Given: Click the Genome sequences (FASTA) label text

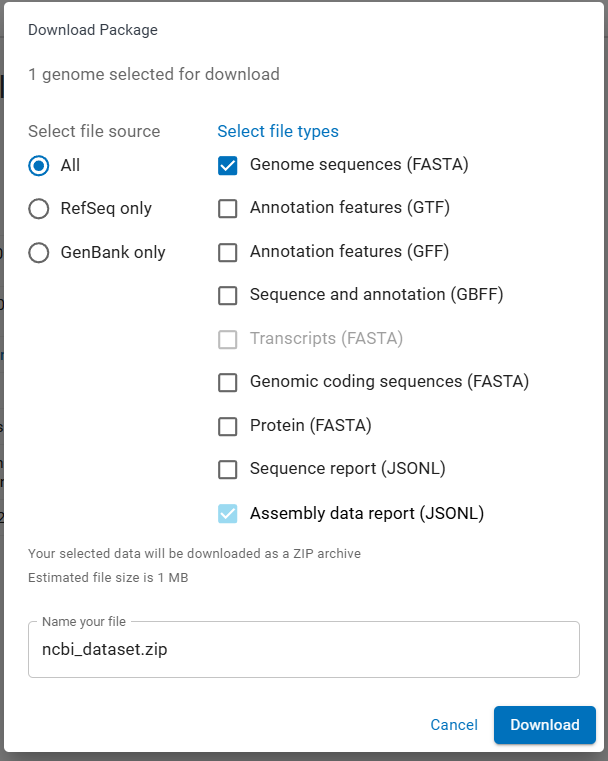Looking at the screenshot, I should pyautogui.click(x=359, y=165).
